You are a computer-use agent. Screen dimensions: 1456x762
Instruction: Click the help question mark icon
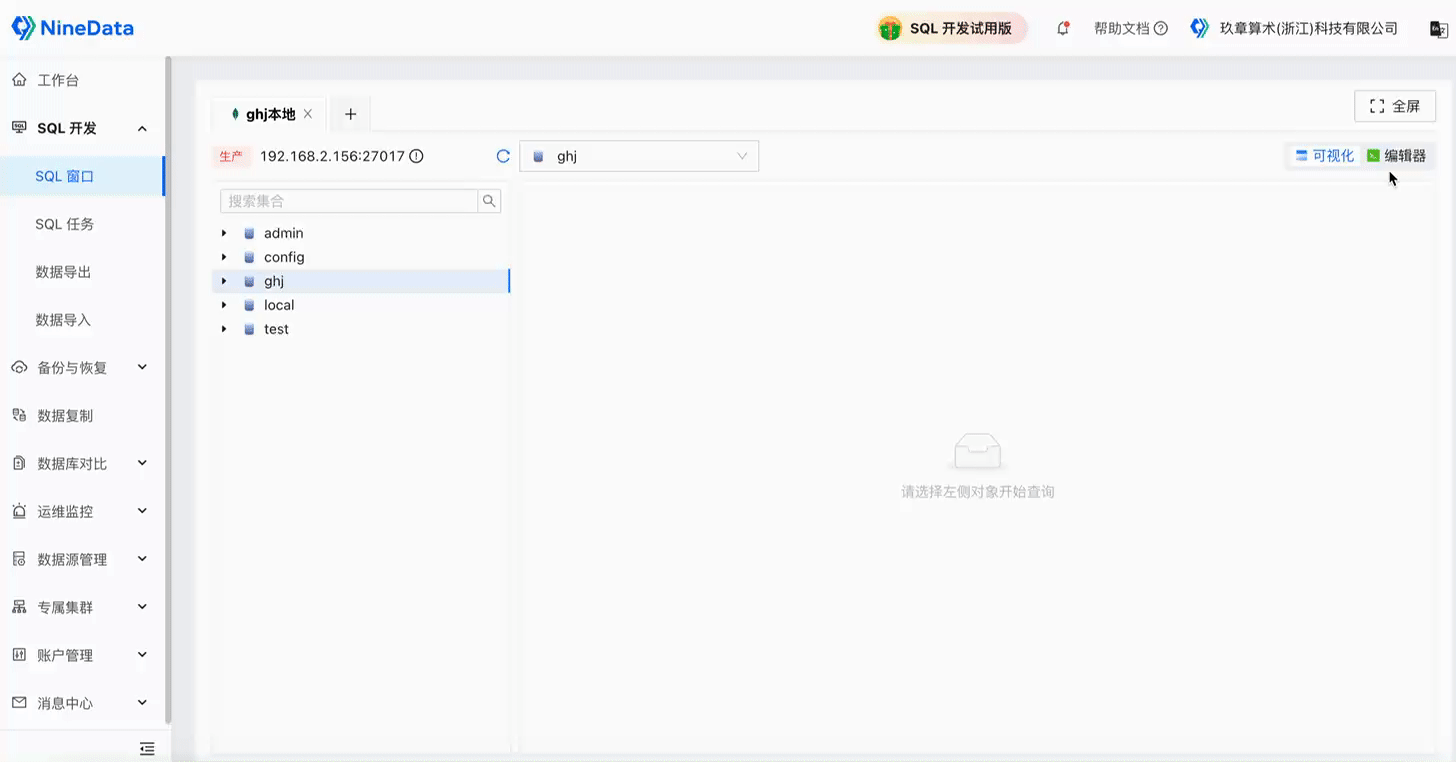(x=1161, y=29)
